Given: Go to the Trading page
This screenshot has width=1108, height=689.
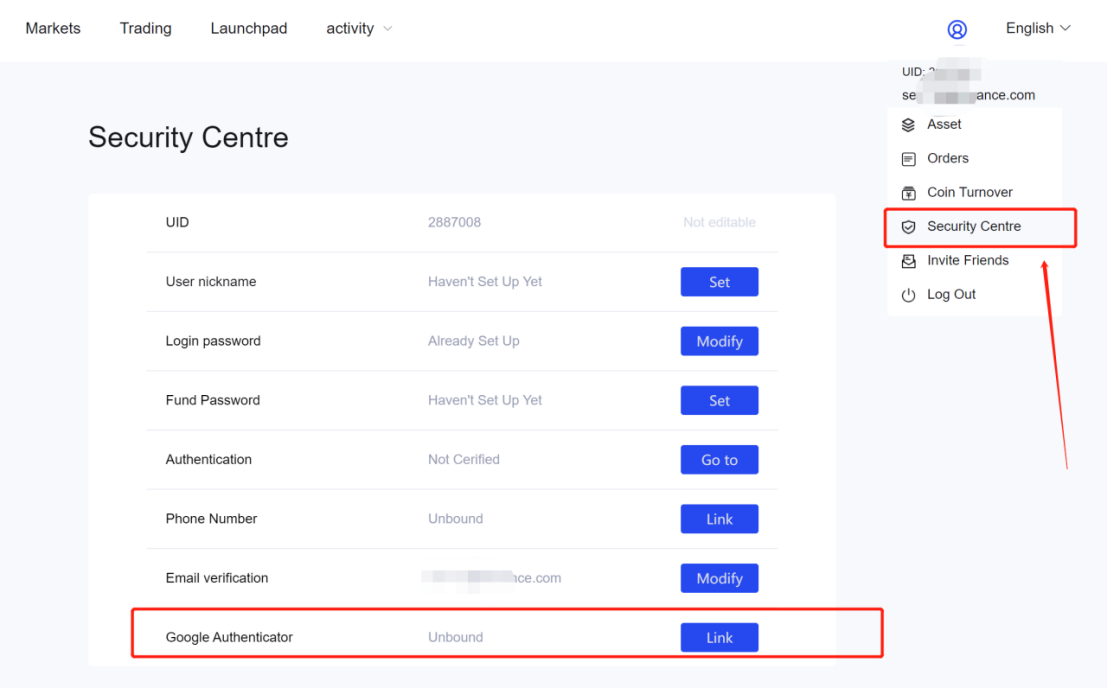Looking at the screenshot, I should click(145, 29).
